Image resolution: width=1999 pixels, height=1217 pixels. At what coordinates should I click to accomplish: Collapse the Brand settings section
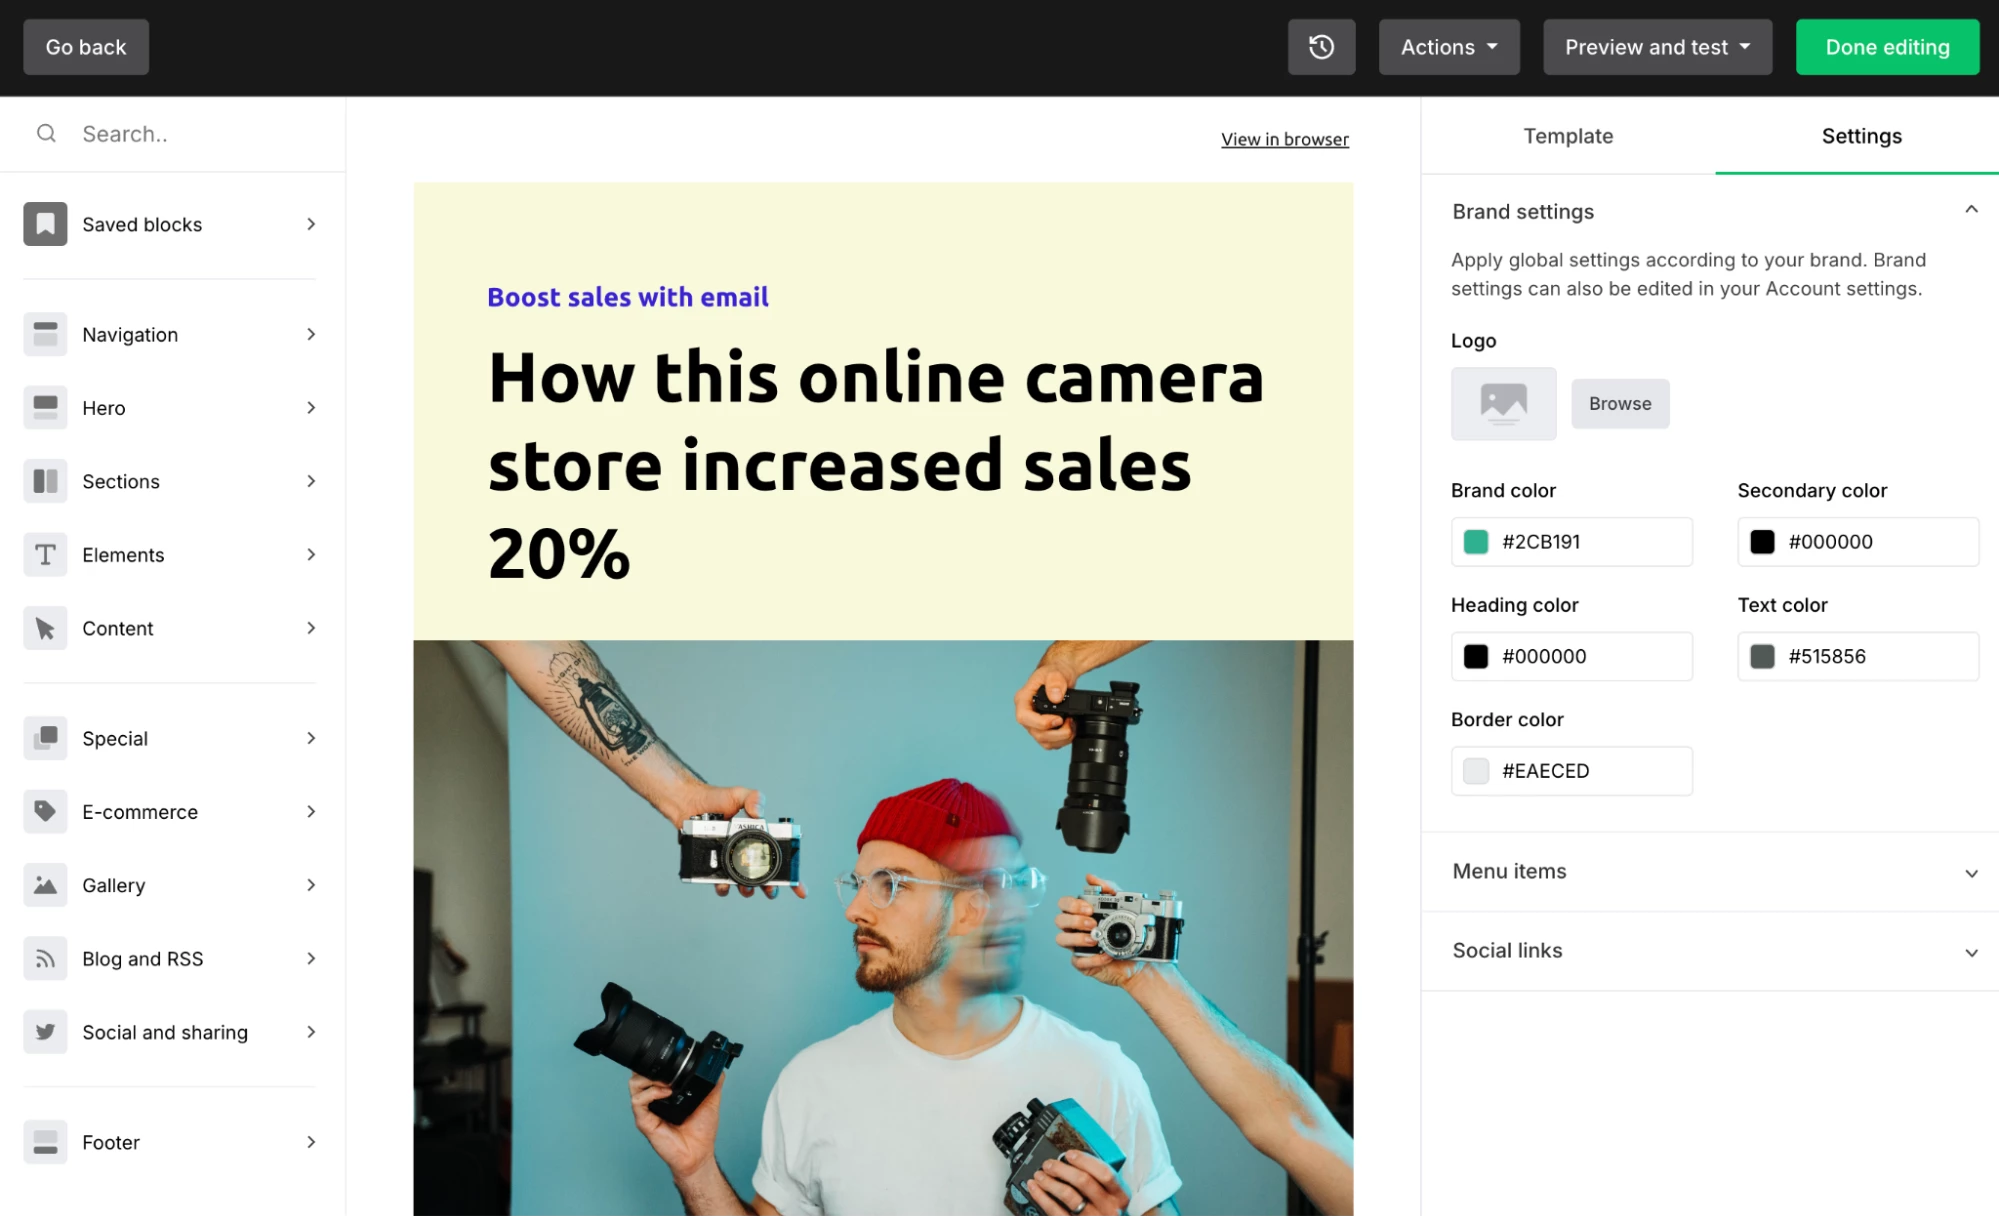coord(1970,210)
